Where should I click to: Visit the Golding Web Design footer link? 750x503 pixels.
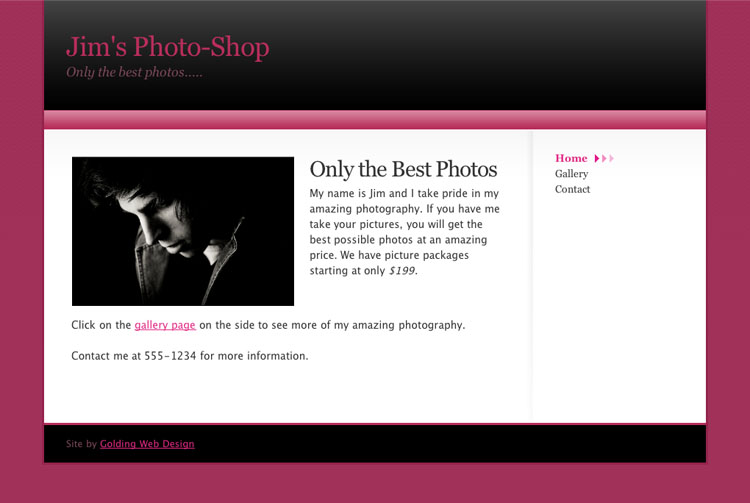(147, 444)
